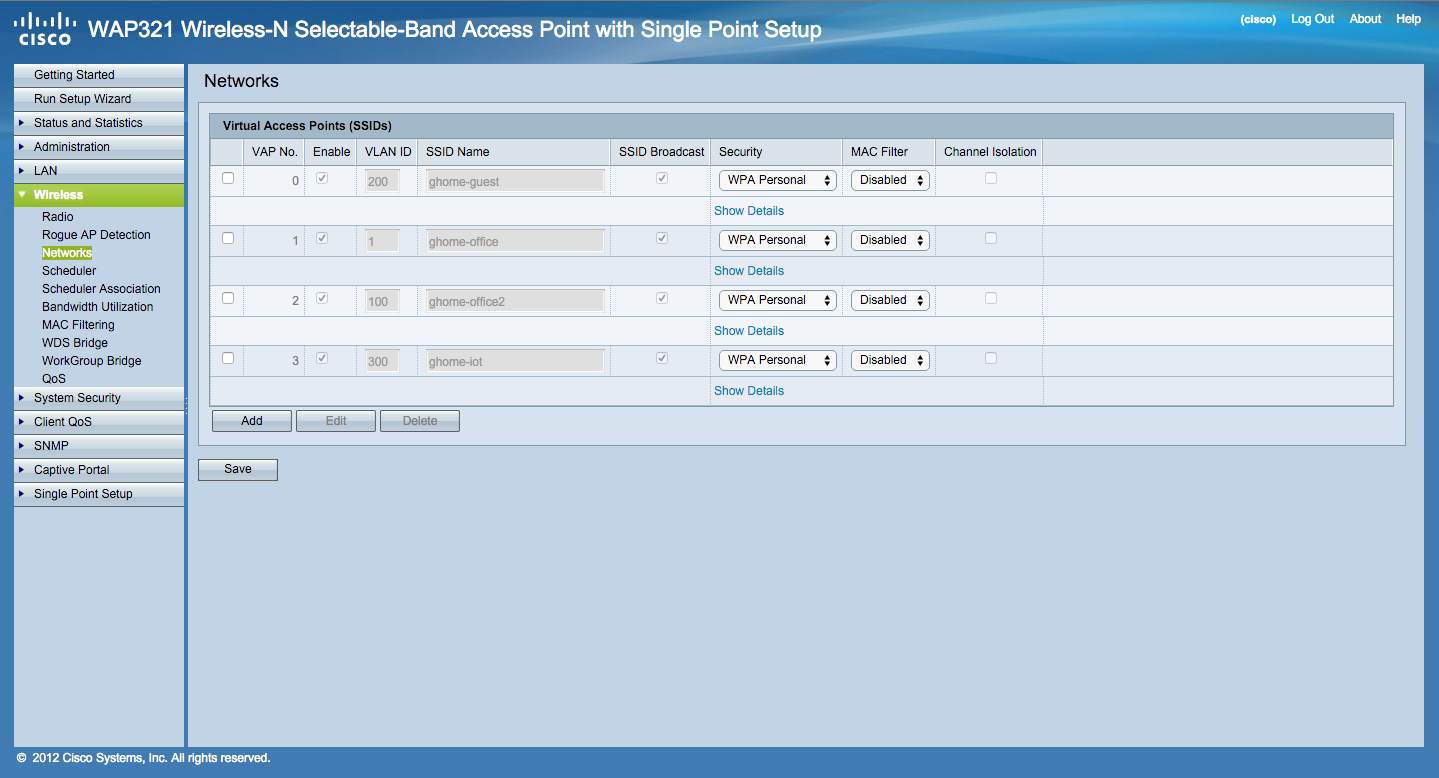
Task: Toggle Channel Isolation for ghome-iot
Action: point(991,358)
